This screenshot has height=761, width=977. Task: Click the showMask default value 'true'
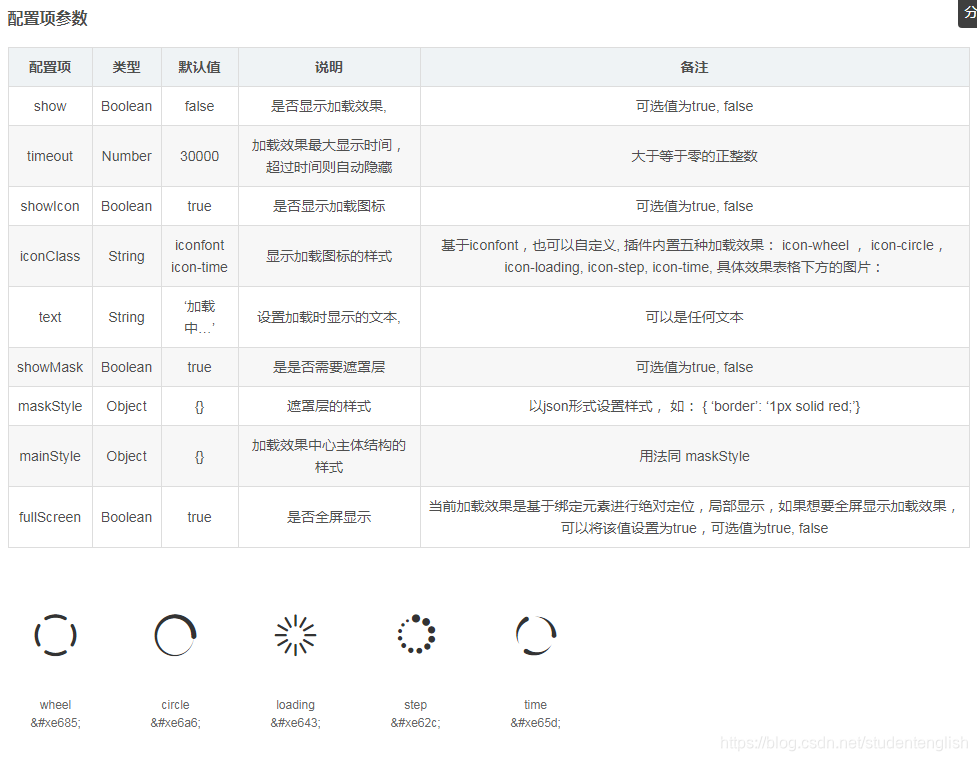pos(199,367)
